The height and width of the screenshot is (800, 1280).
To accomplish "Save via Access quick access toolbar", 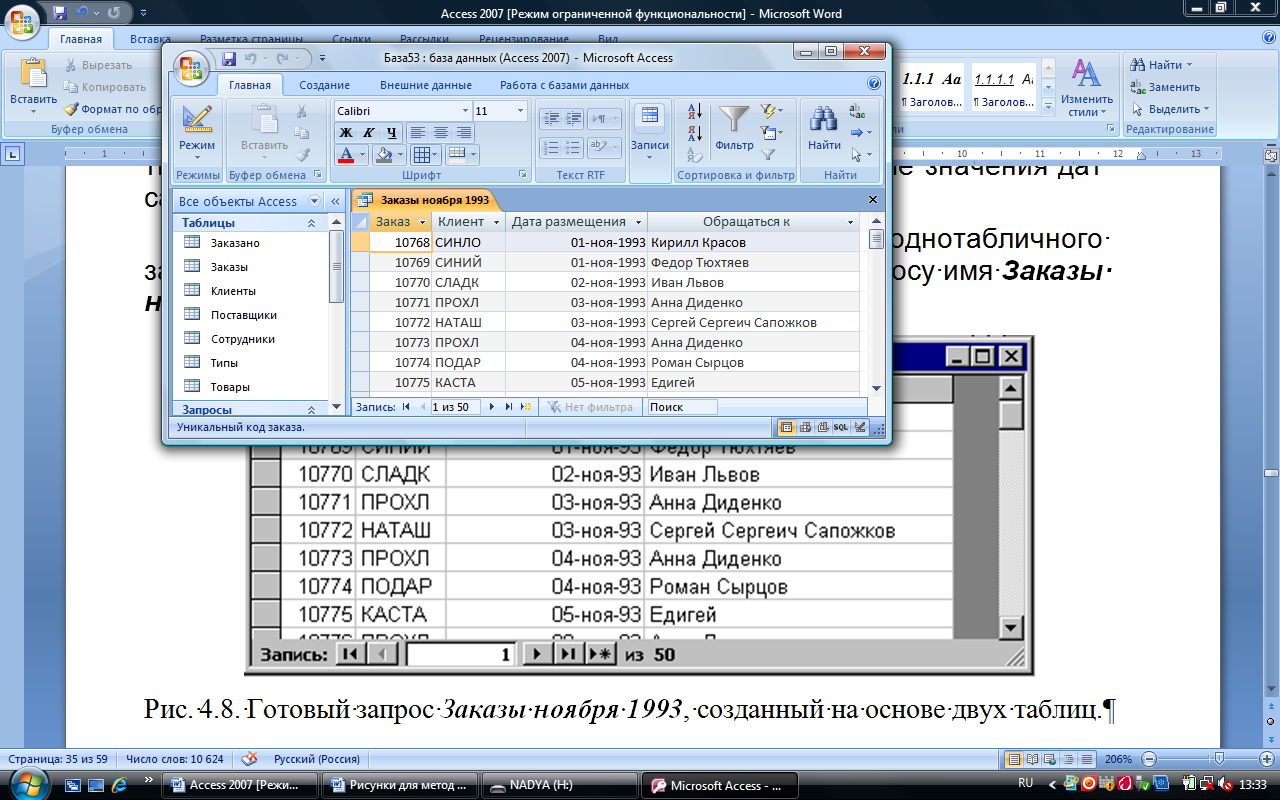I will click(x=229, y=59).
